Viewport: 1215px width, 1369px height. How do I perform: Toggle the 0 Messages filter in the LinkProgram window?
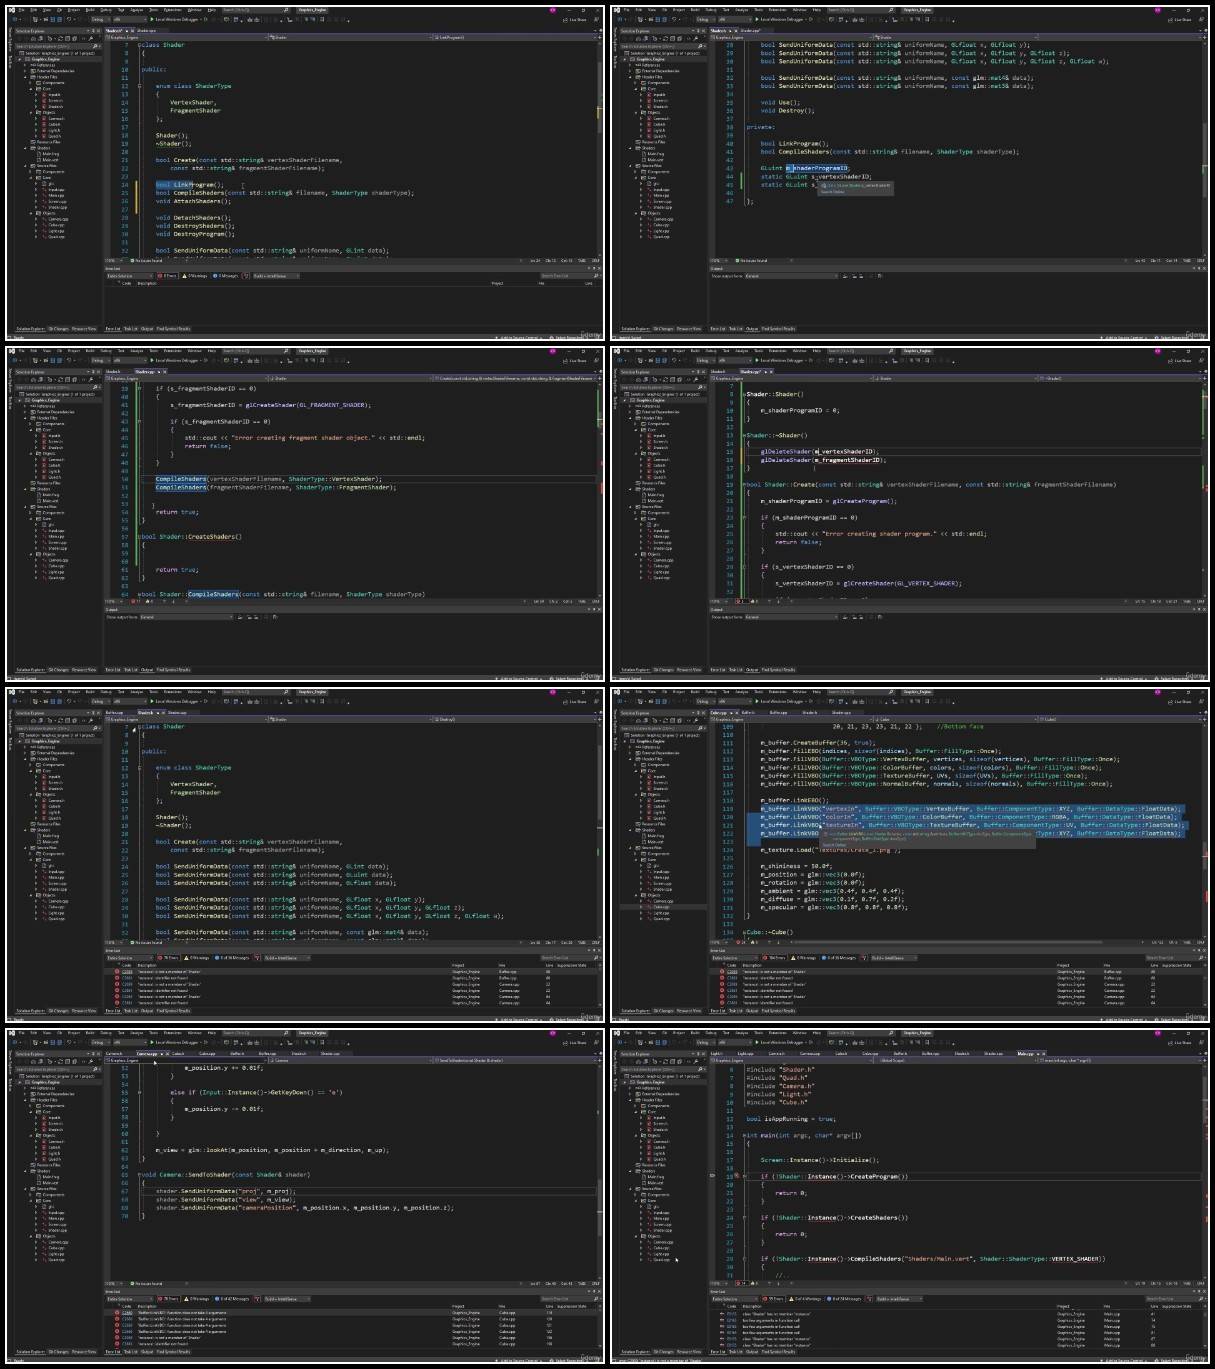(x=225, y=275)
